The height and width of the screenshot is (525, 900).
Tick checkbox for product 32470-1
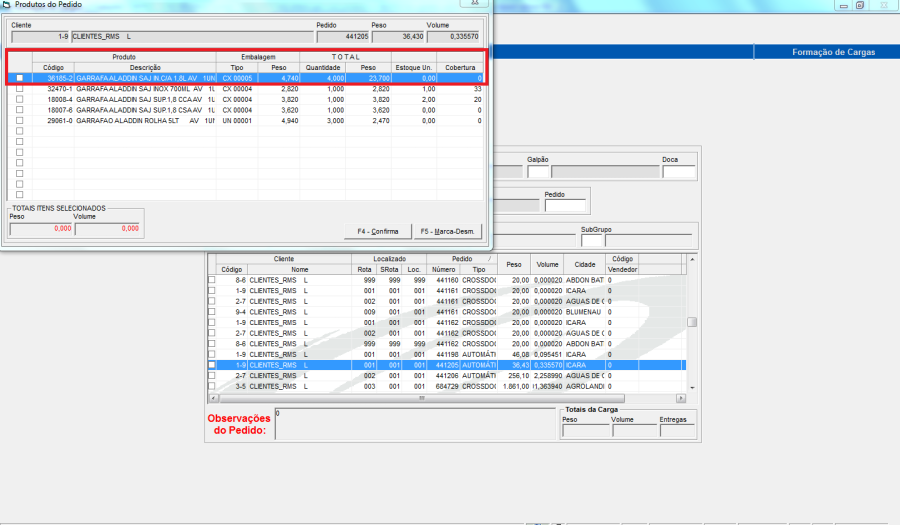20,88
